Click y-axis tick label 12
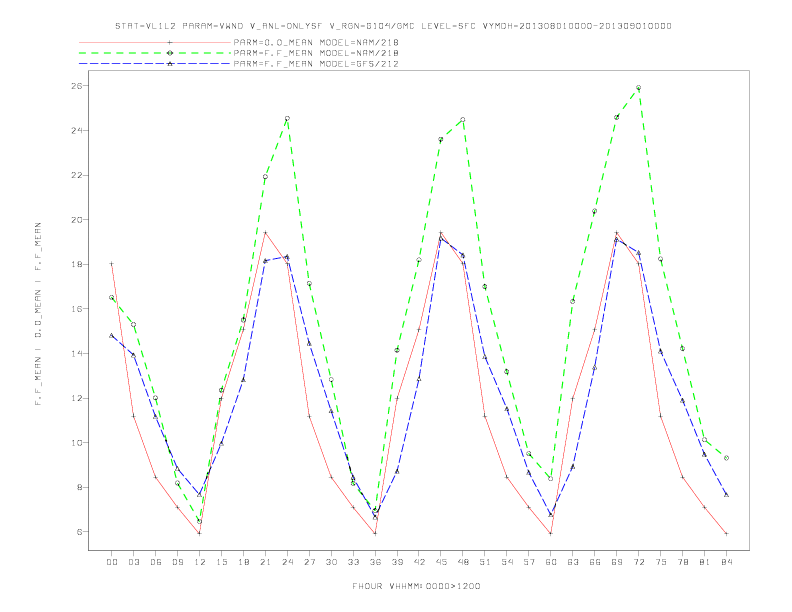Image resolution: width=792 pixels, height=612 pixels. pos(75,398)
